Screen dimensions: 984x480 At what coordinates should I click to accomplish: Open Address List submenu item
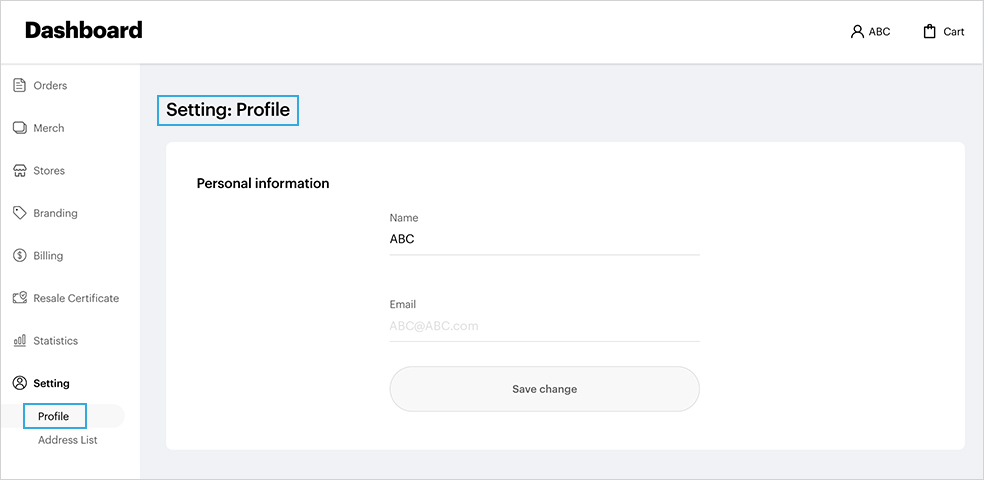pyautogui.click(x=67, y=440)
